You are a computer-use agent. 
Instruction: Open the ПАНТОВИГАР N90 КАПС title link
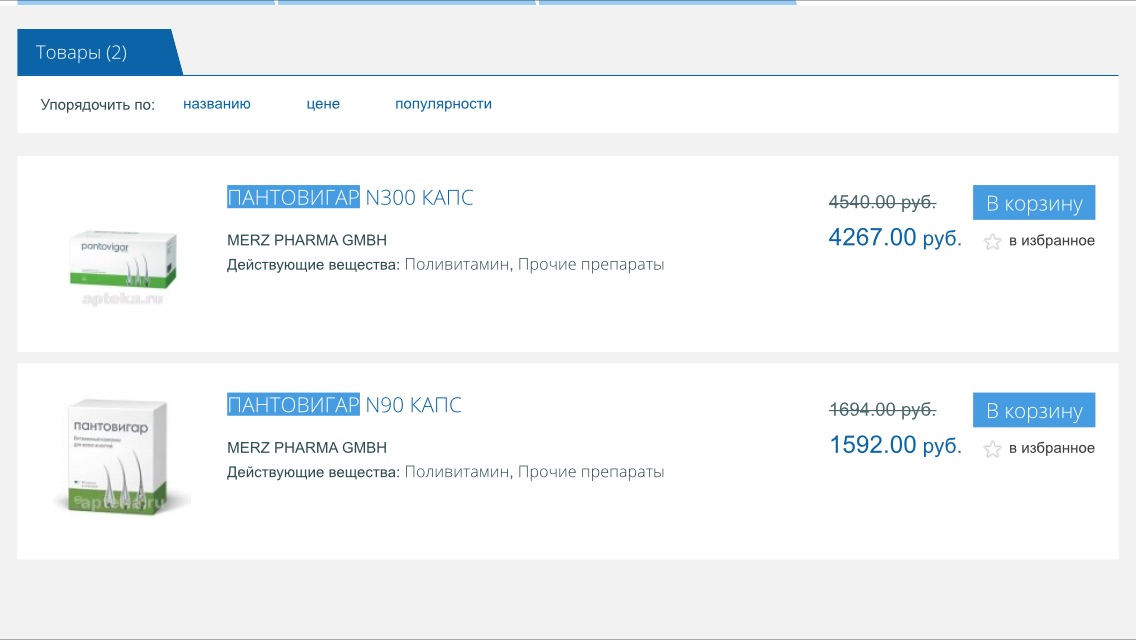point(344,405)
